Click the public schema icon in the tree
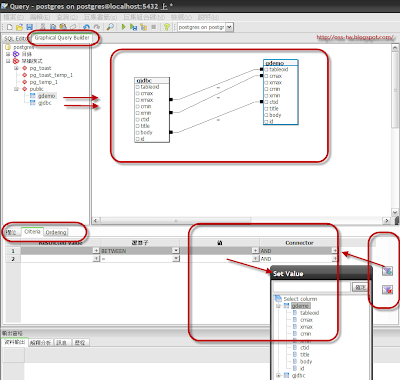This screenshot has height=380, width=400. coord(25,89)
